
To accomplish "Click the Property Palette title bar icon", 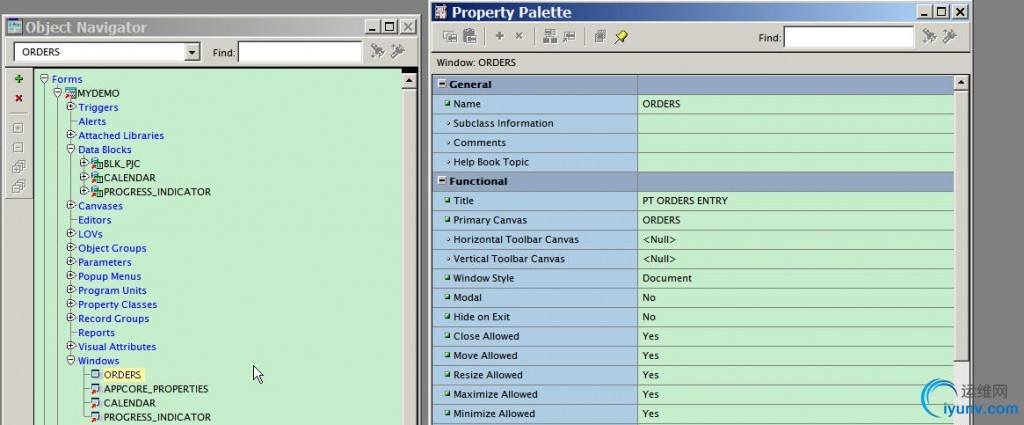I will point(441,12).
